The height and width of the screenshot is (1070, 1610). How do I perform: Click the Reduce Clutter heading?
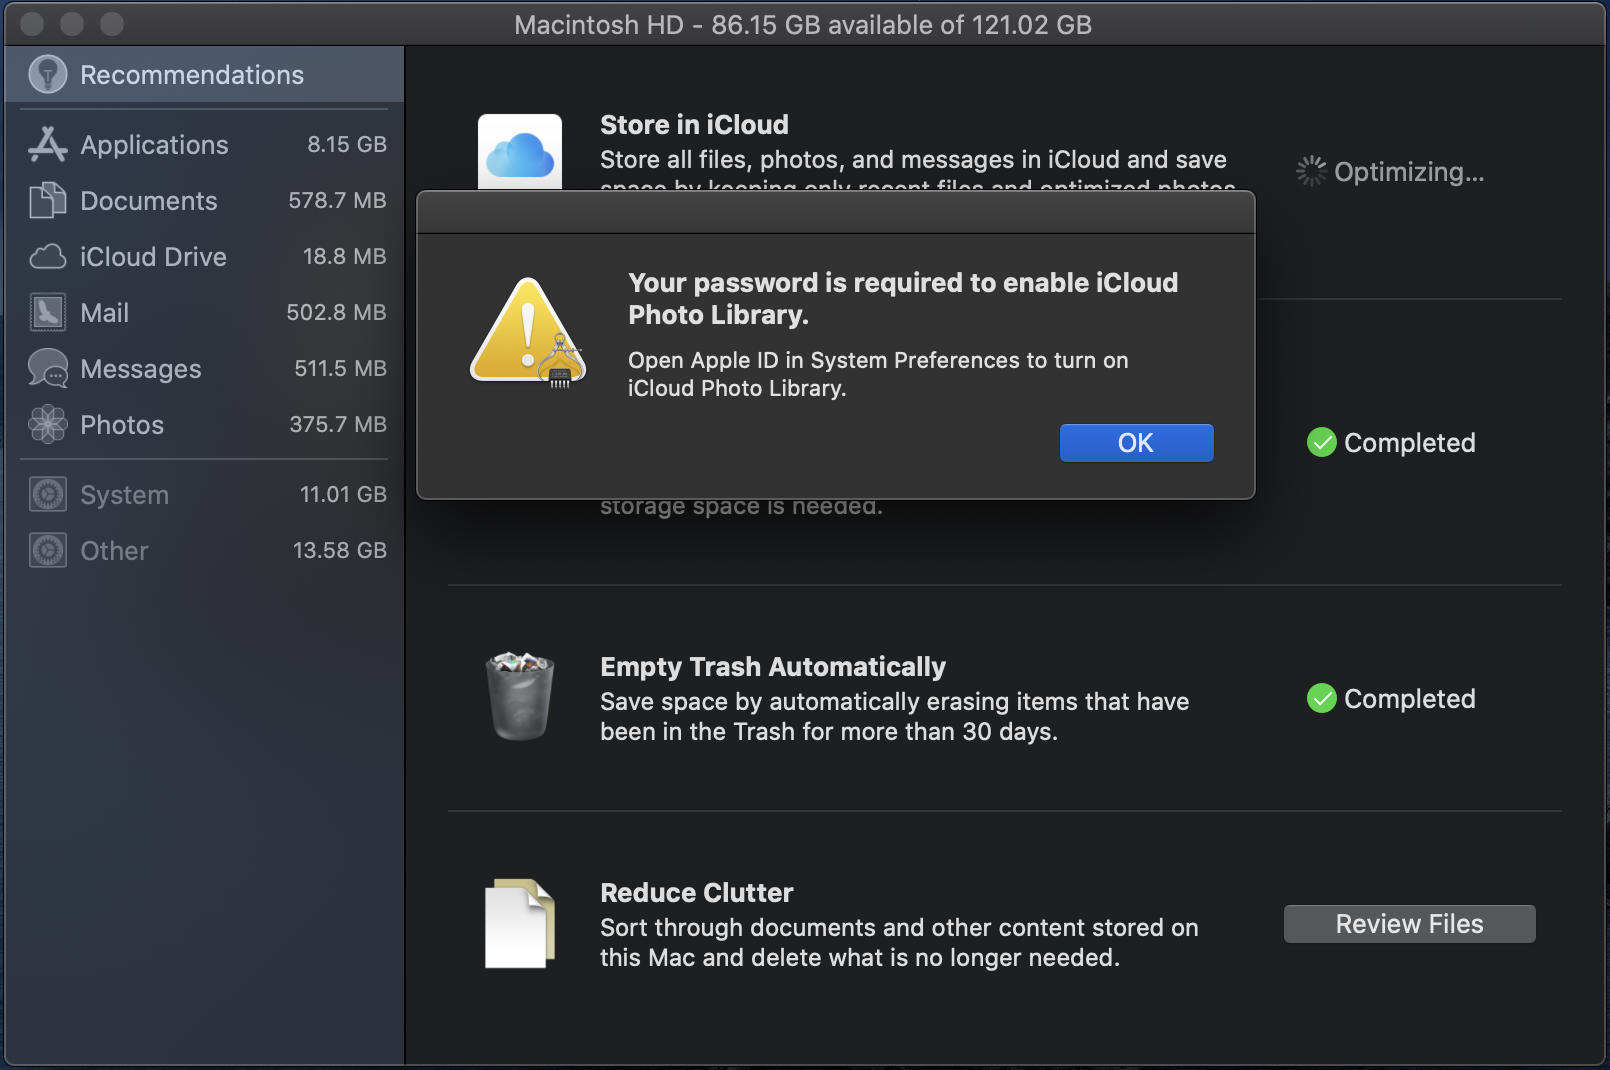(697, 893)
